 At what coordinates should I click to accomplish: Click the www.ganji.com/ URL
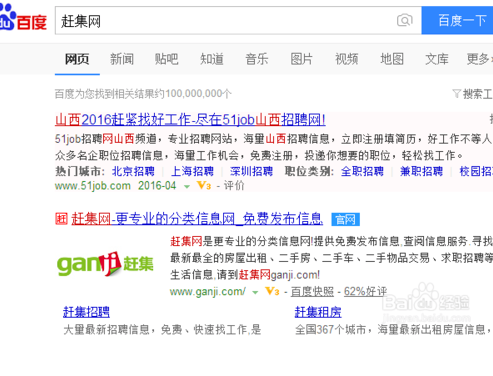[x=208, y=292]
